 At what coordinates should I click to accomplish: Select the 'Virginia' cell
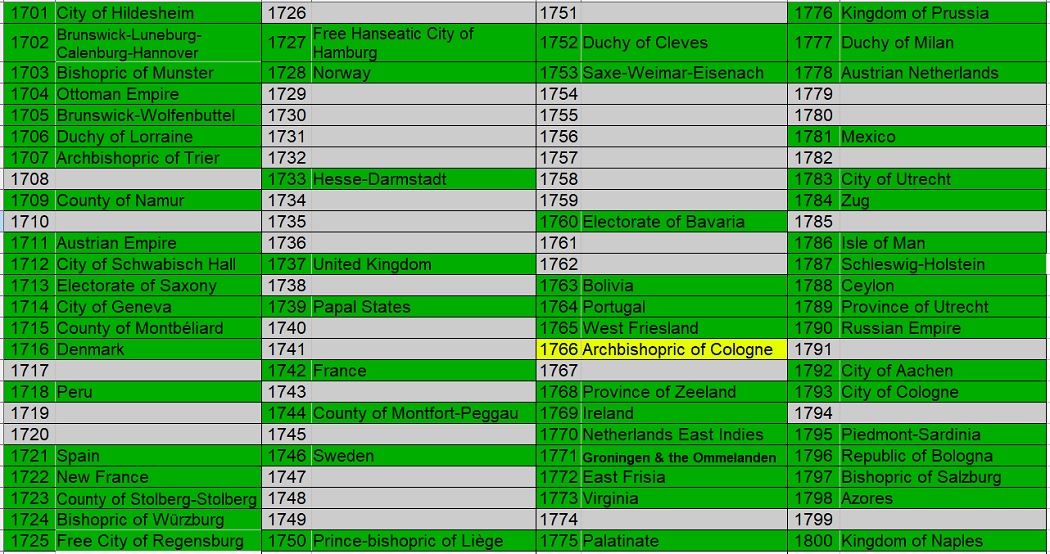pos(684,498)
